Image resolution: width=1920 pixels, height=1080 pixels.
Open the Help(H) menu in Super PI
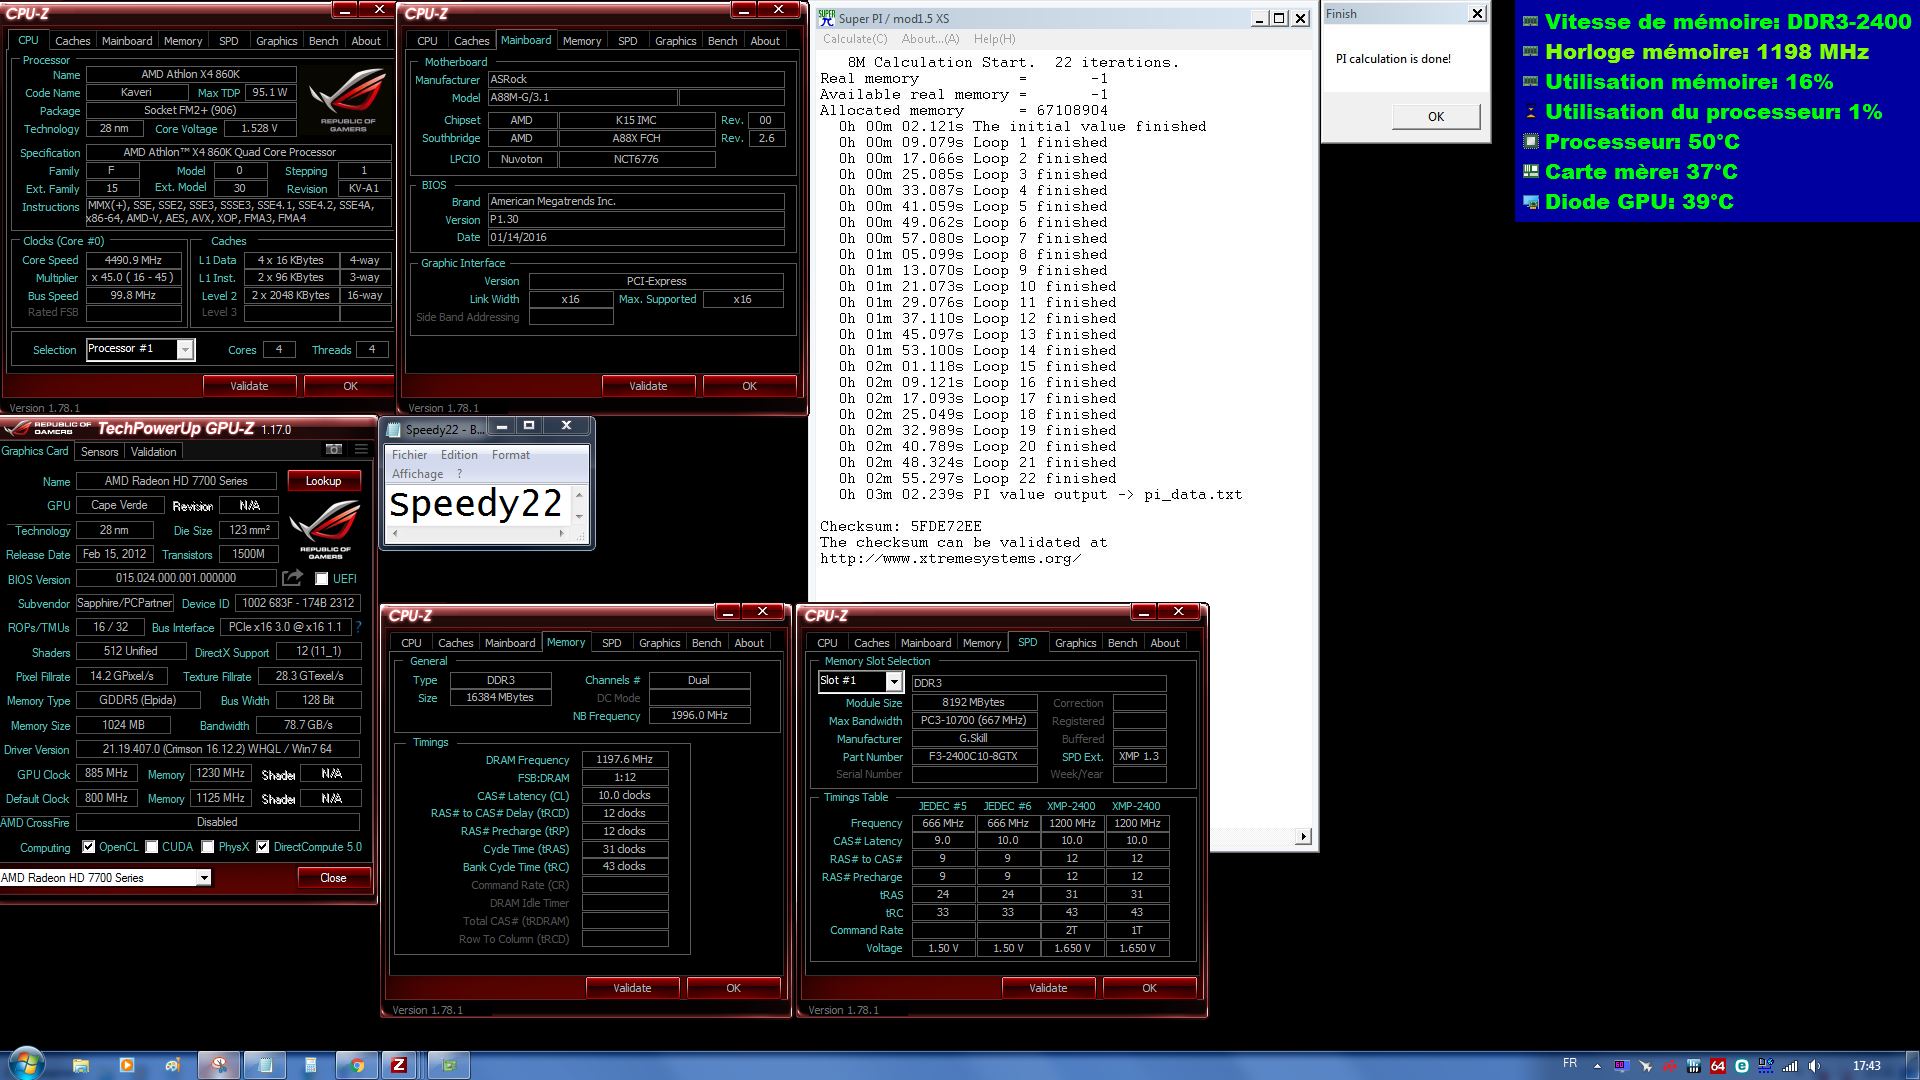pyautogui.click(x=994, y=39)
